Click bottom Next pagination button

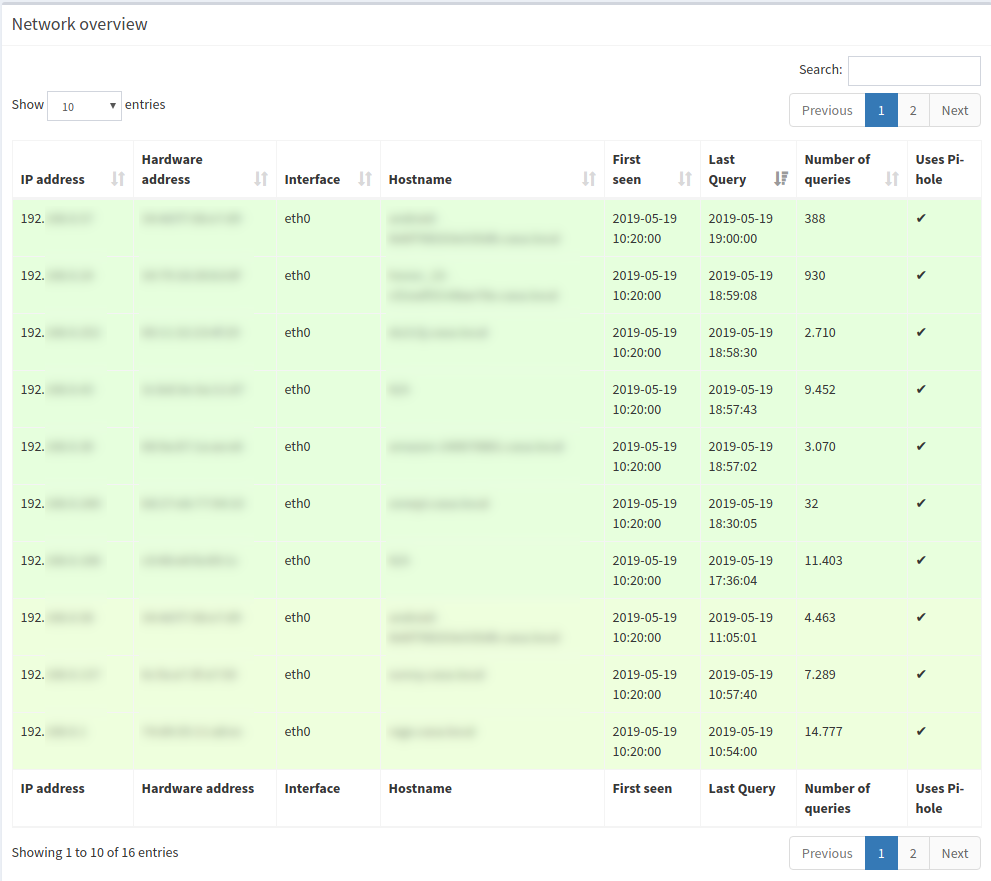(x=954, y=853)
